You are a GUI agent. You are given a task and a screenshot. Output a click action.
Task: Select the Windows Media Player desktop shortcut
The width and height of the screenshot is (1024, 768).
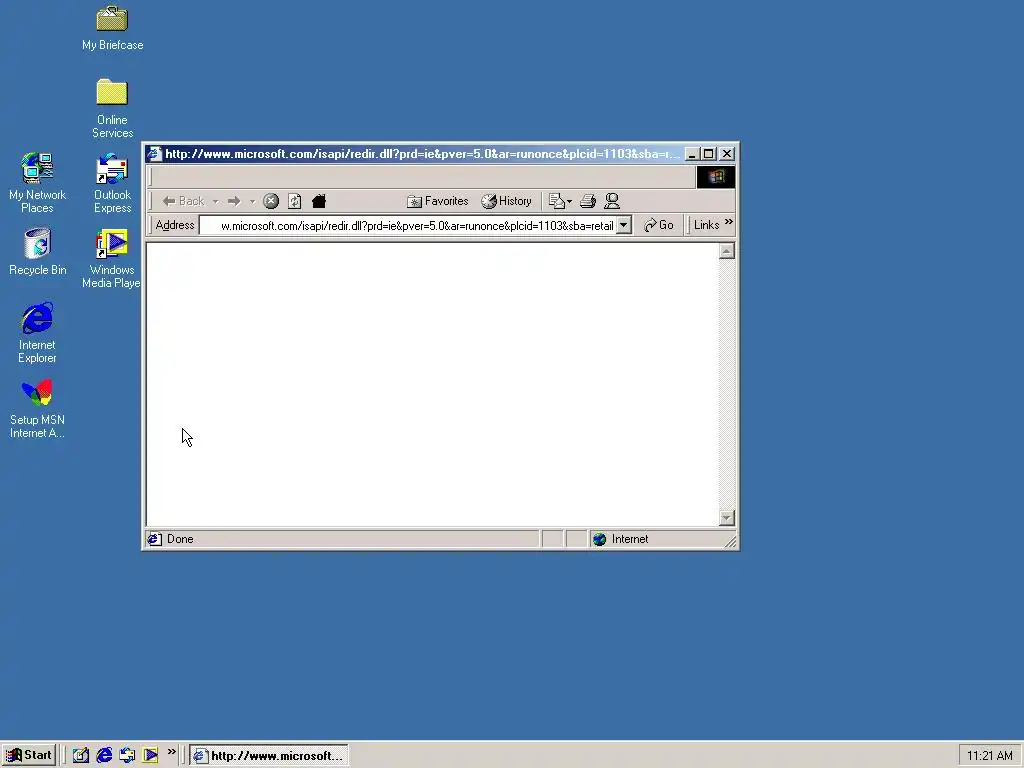click(x=111, y=259)
